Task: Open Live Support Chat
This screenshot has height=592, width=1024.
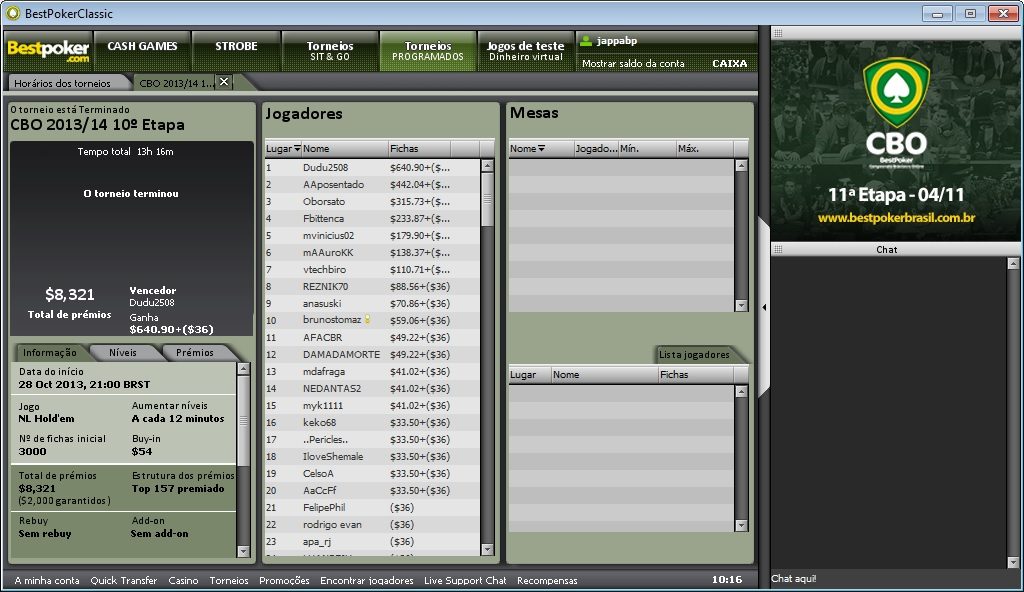Action: pos(465,580)
